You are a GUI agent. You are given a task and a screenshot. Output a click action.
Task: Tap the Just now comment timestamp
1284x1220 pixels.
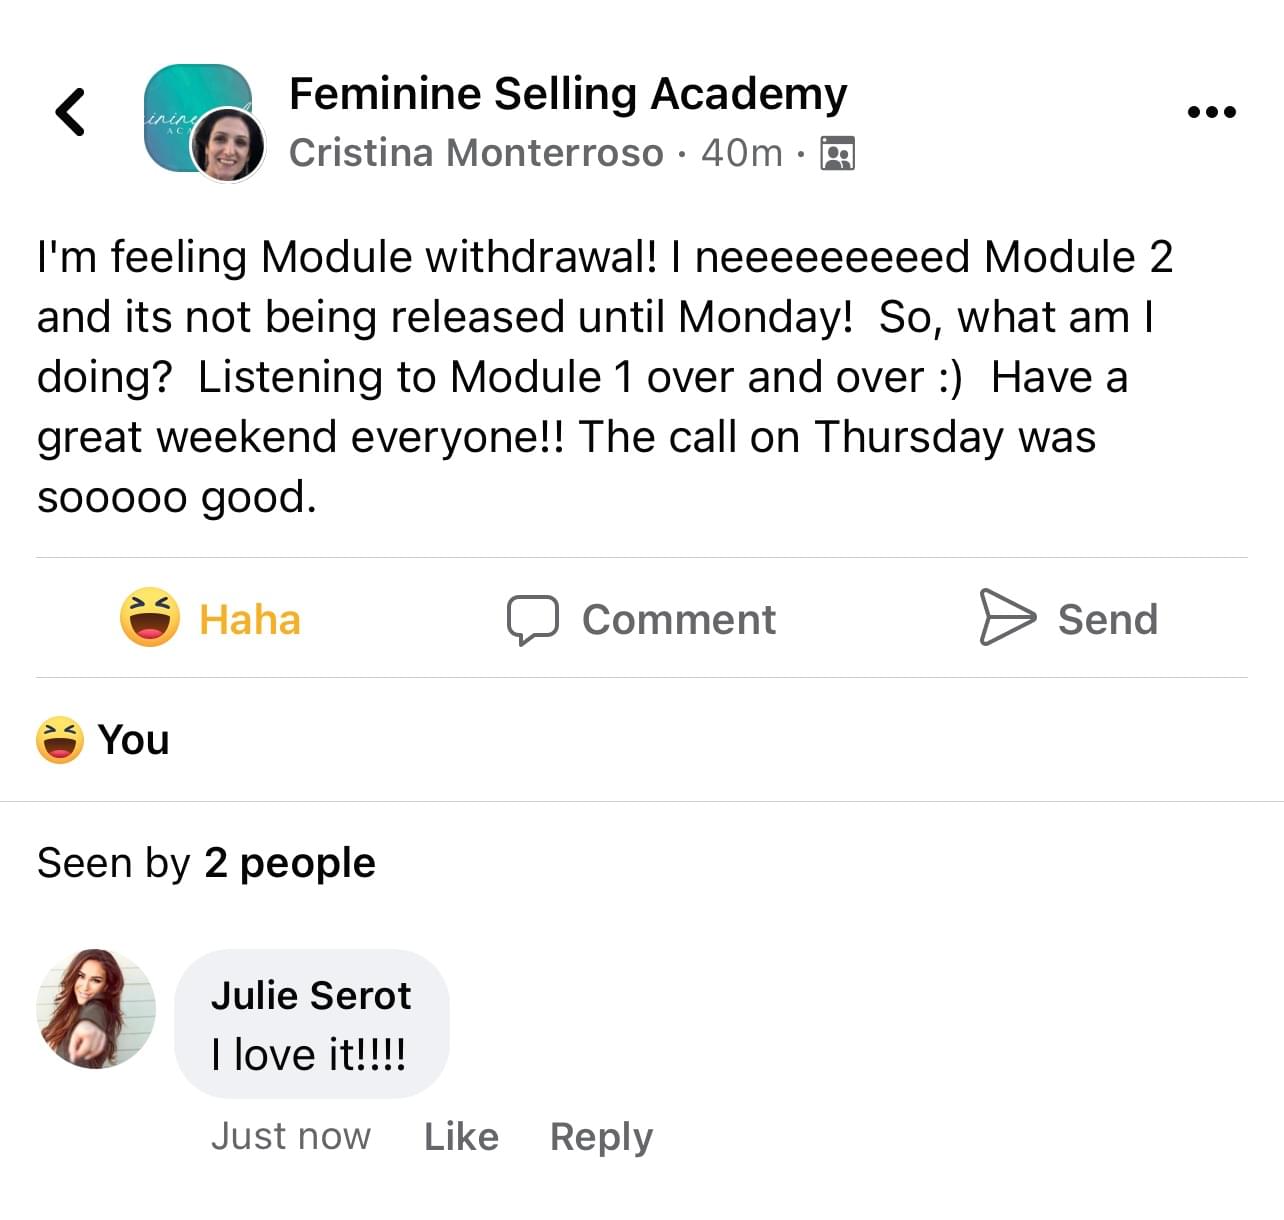(x=290, y=1136)
